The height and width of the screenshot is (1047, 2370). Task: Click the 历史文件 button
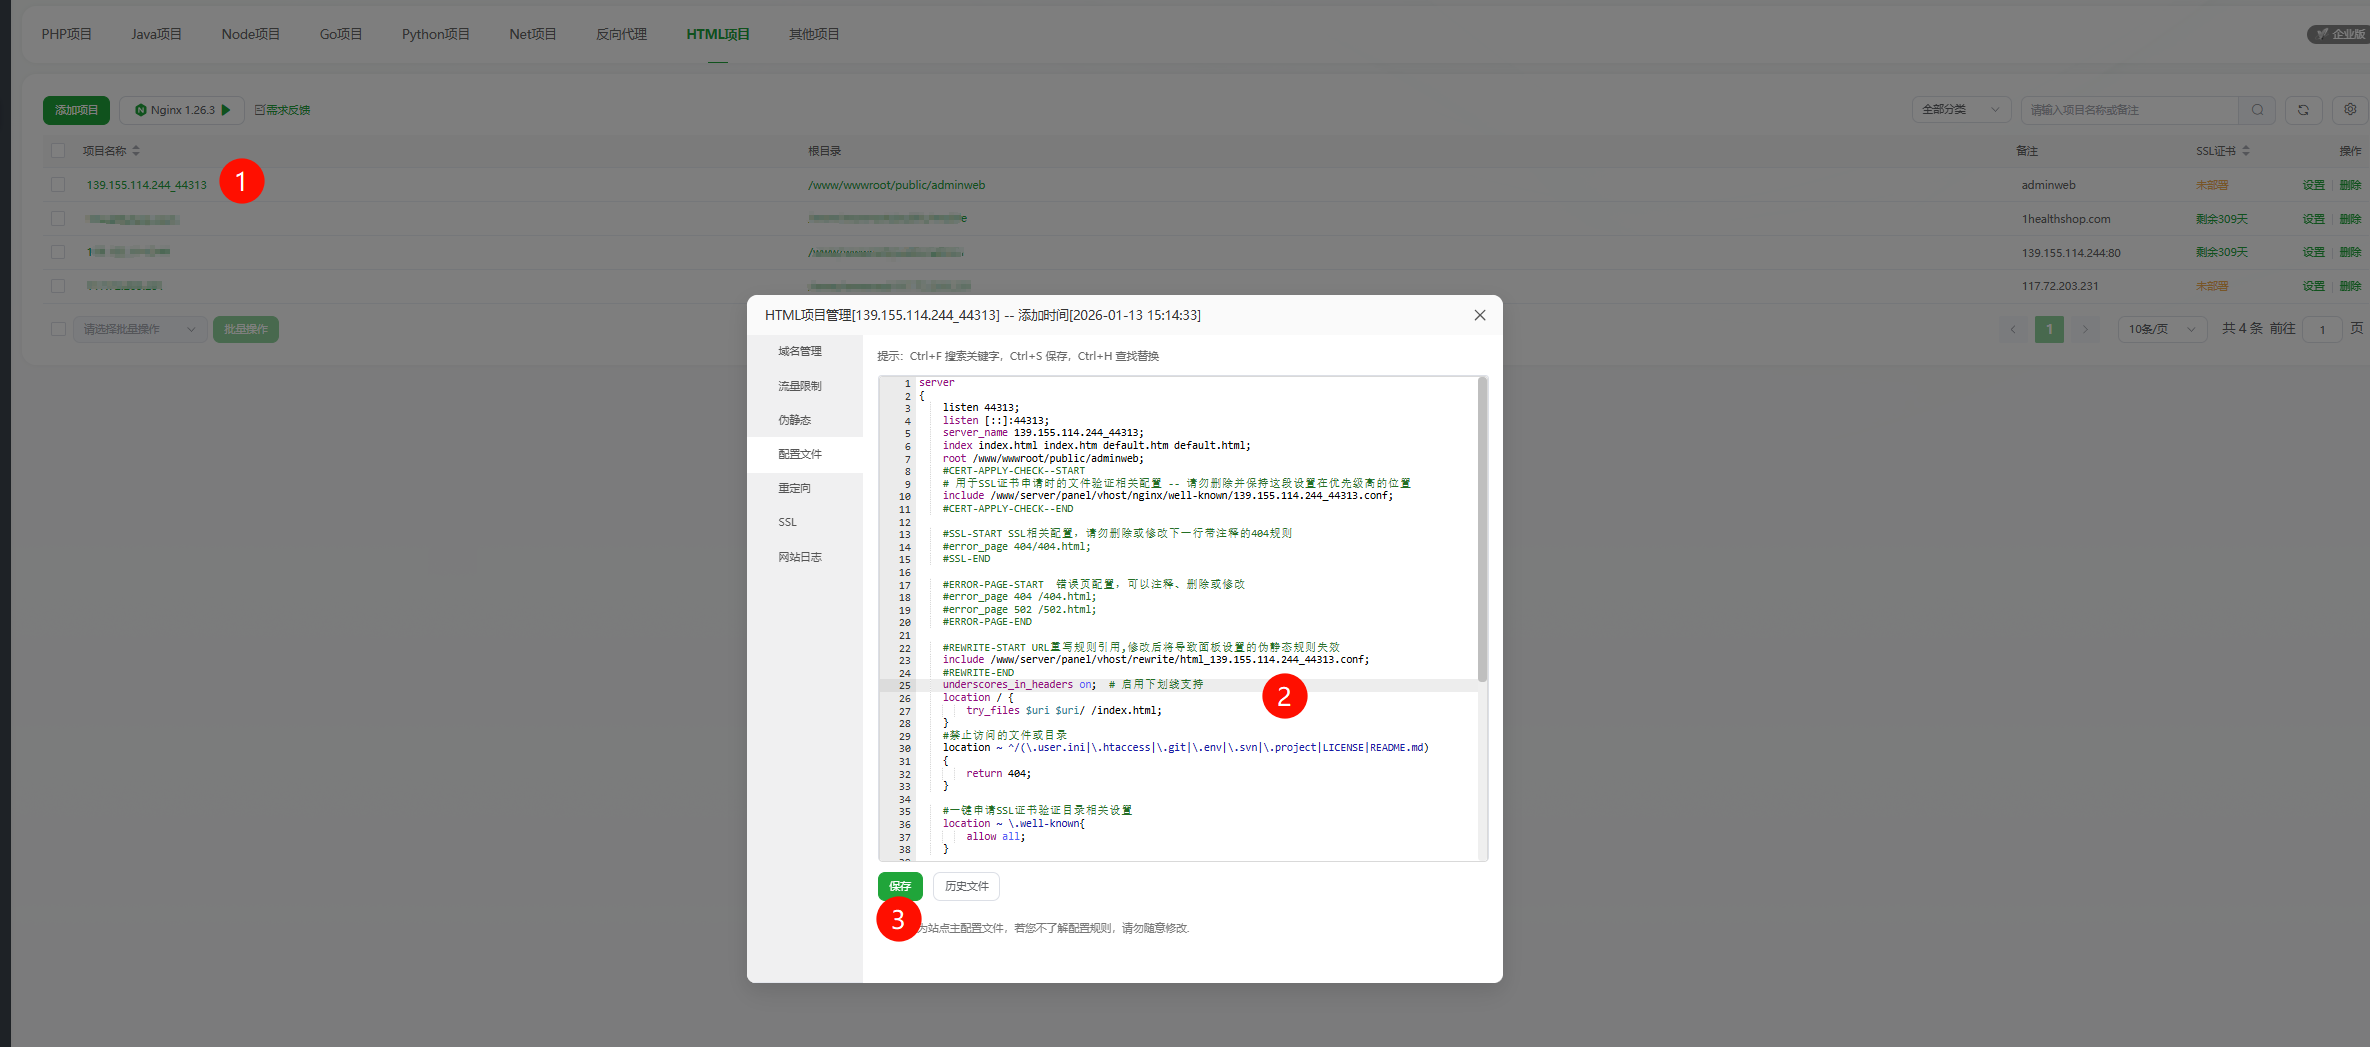[966, 886]
